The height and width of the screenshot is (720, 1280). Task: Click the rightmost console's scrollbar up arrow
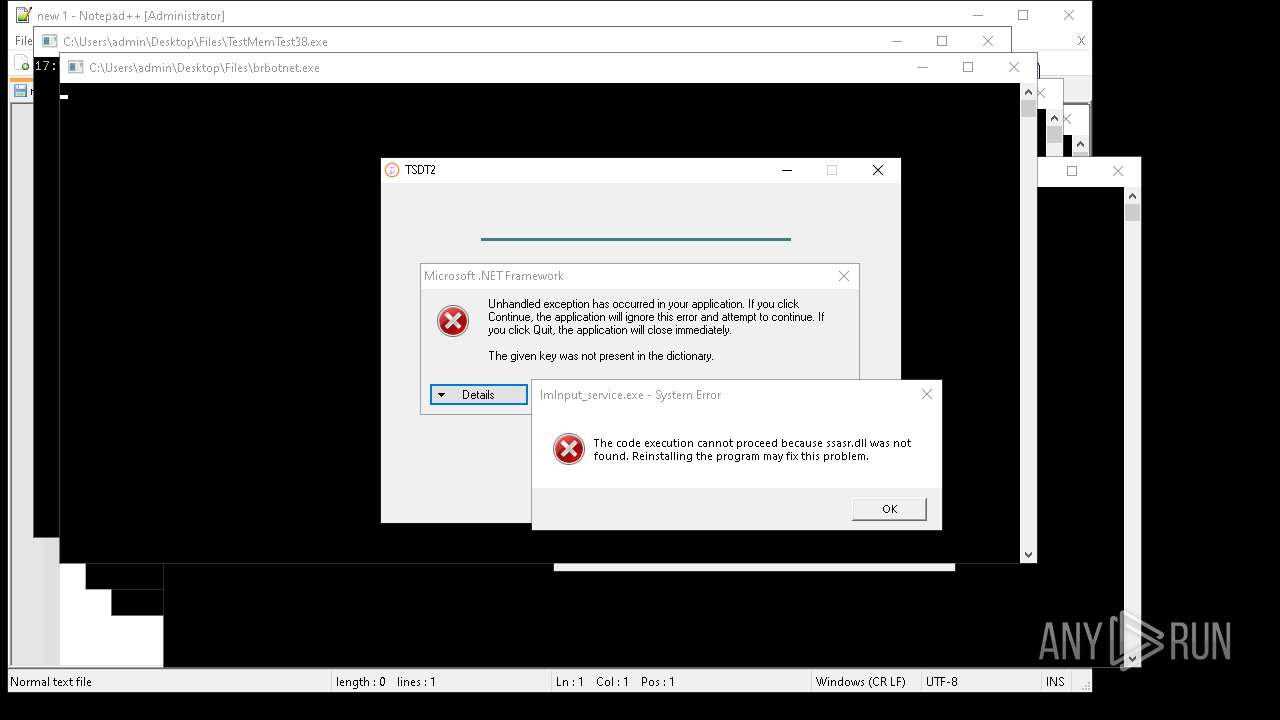pyautogui.click(x=1132, y=195)
